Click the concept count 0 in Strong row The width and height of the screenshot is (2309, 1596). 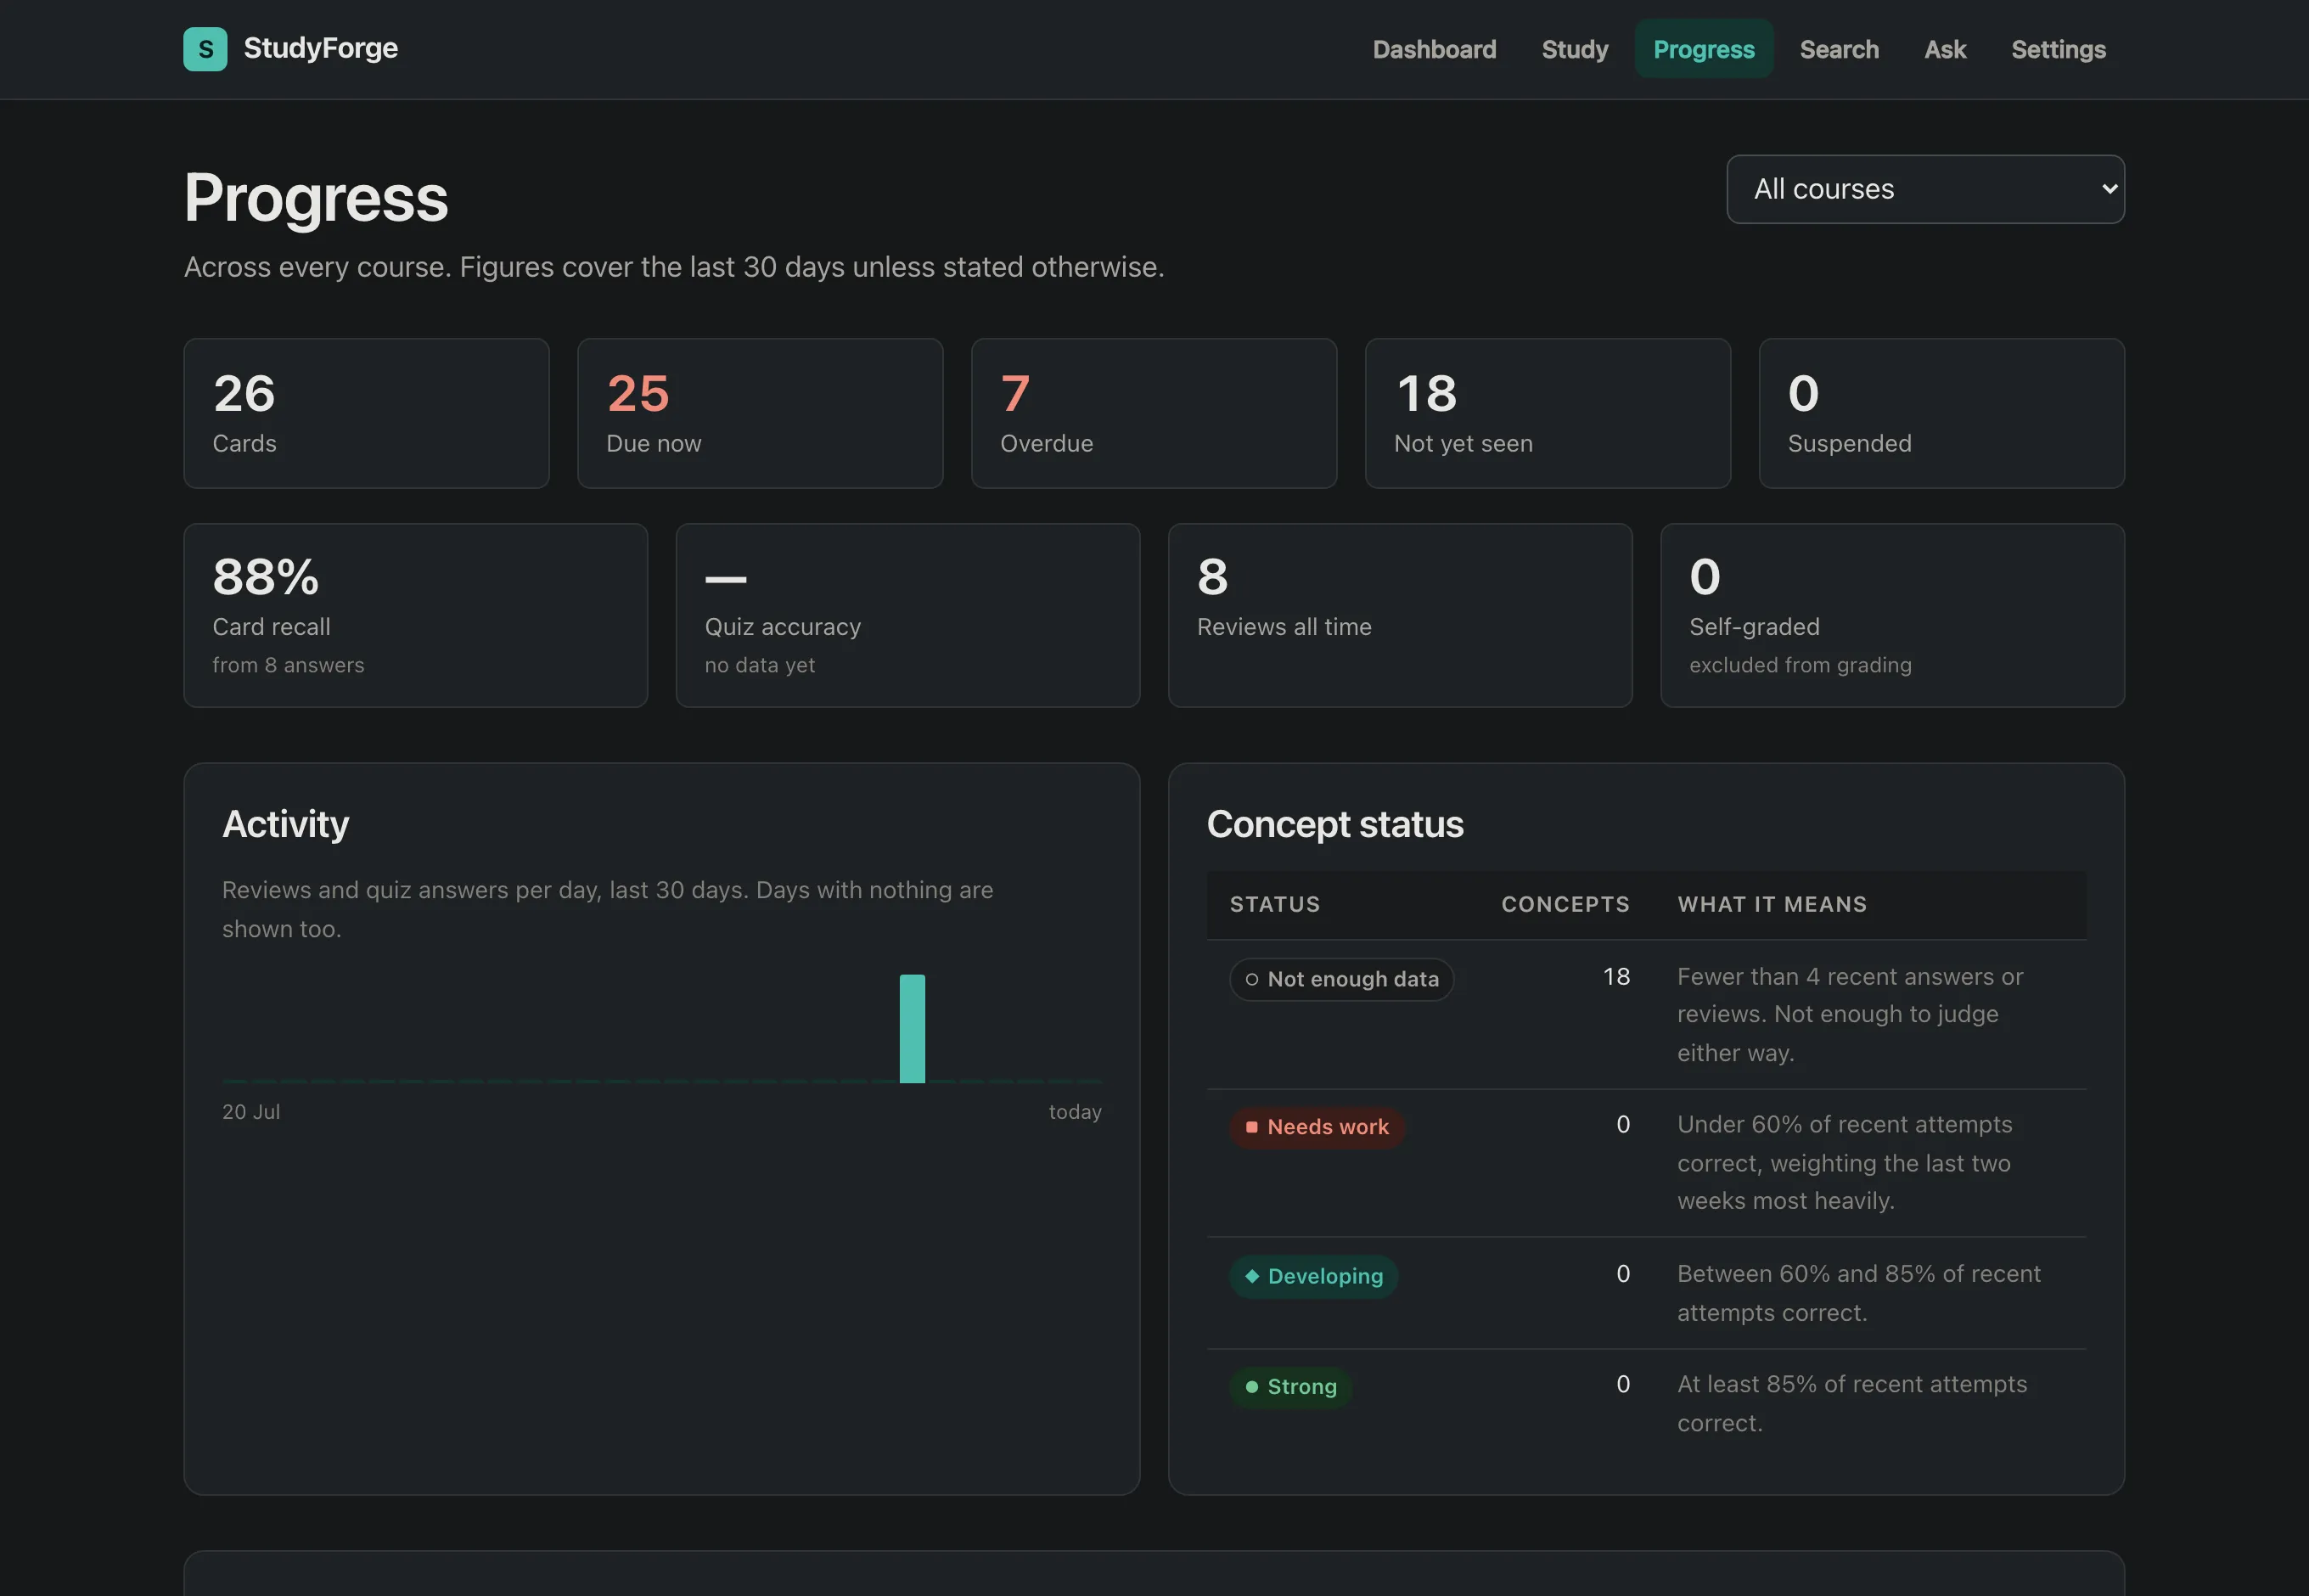[1623, 1384]
